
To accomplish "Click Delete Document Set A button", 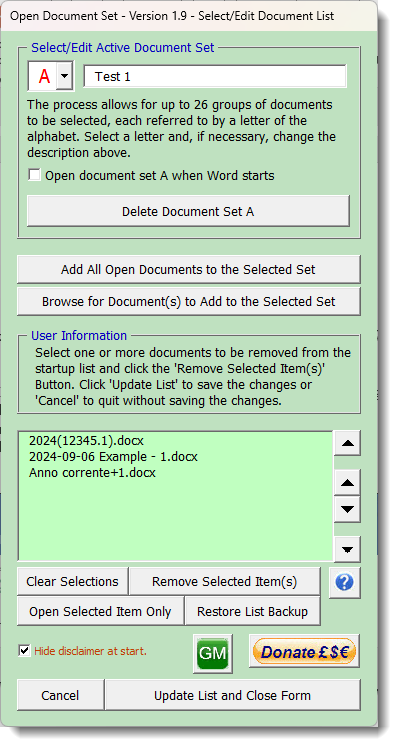I will click(x=188, y=211).
